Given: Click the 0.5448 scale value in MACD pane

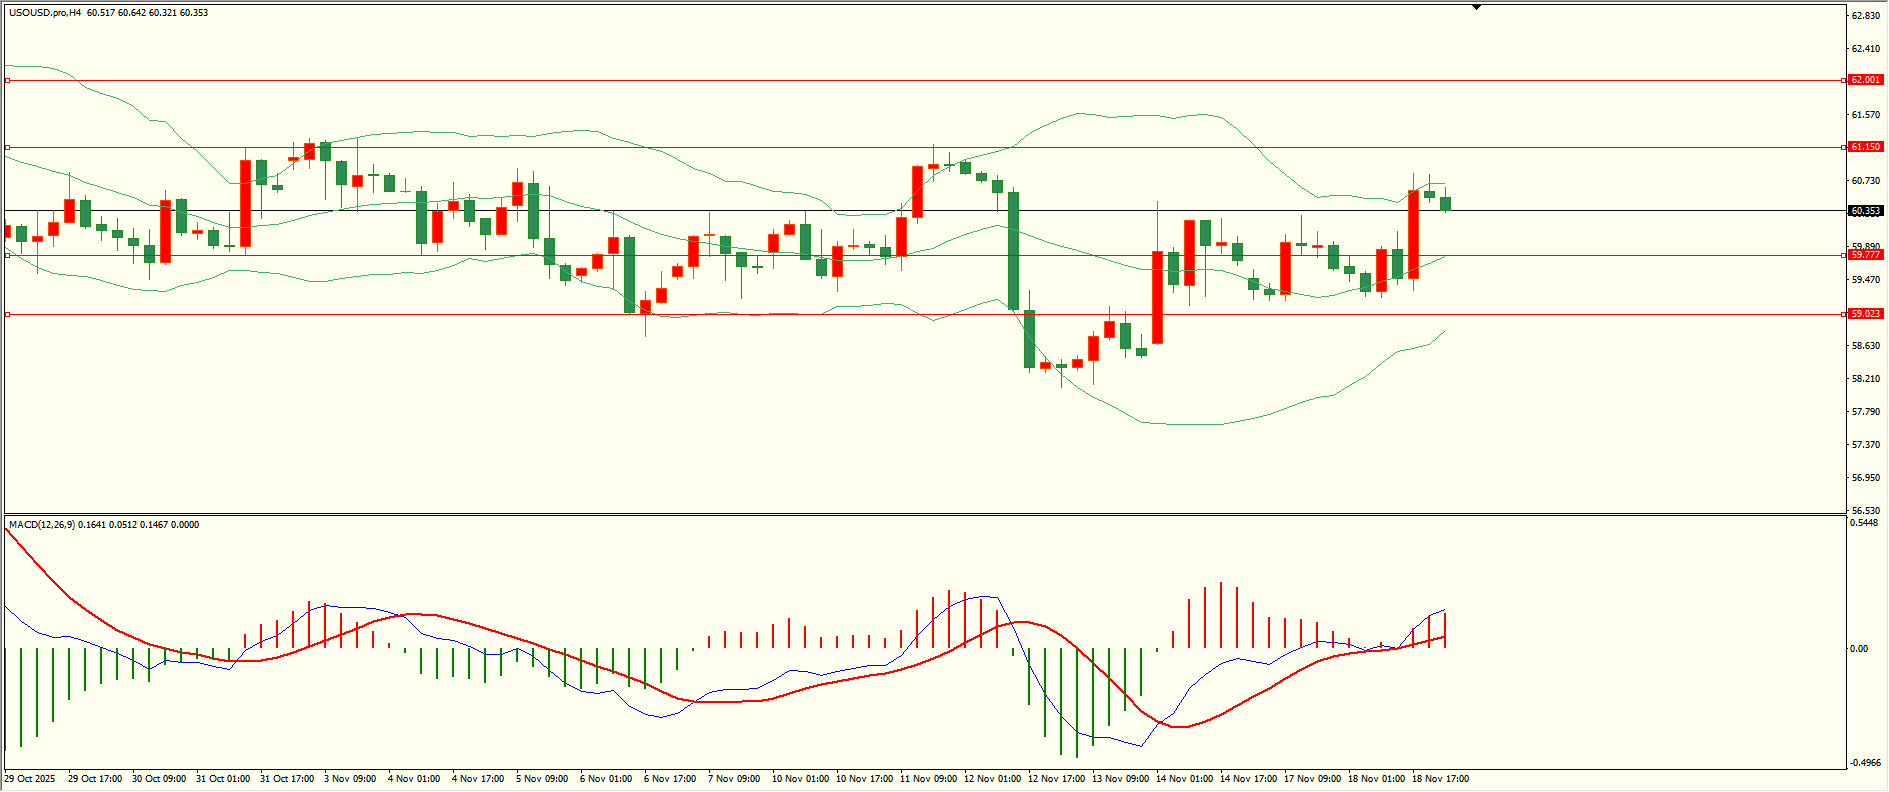Looking at the screenshot, I should pos(1865,523).
